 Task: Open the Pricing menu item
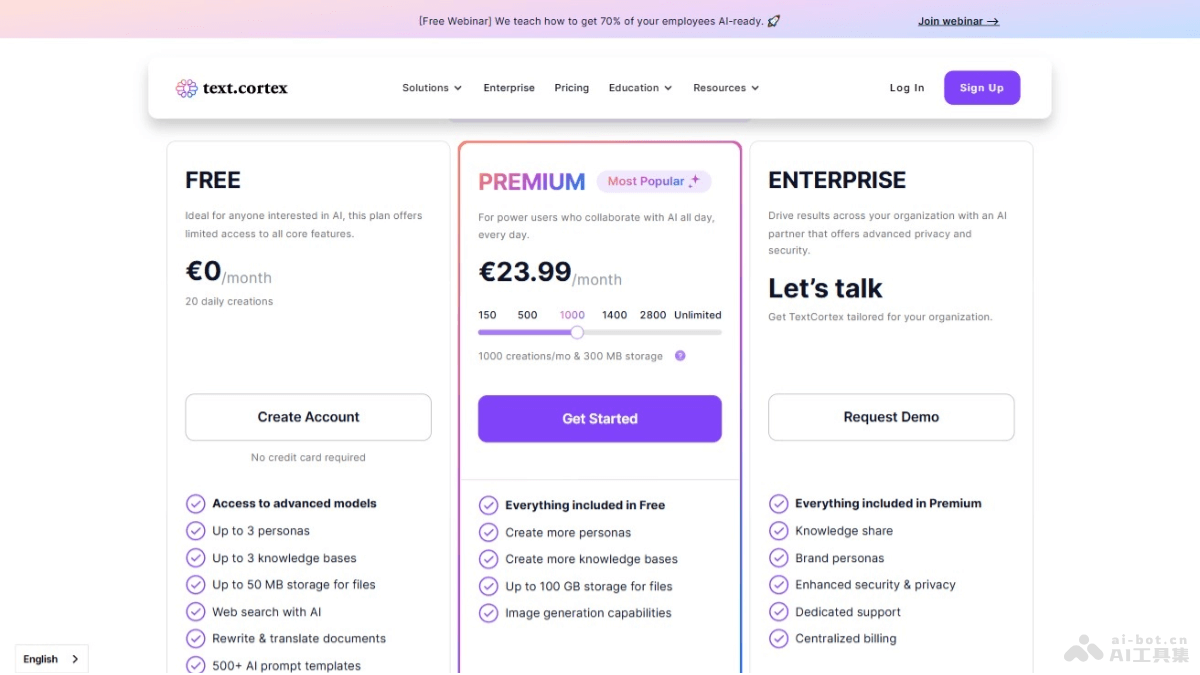pos(572,88)
